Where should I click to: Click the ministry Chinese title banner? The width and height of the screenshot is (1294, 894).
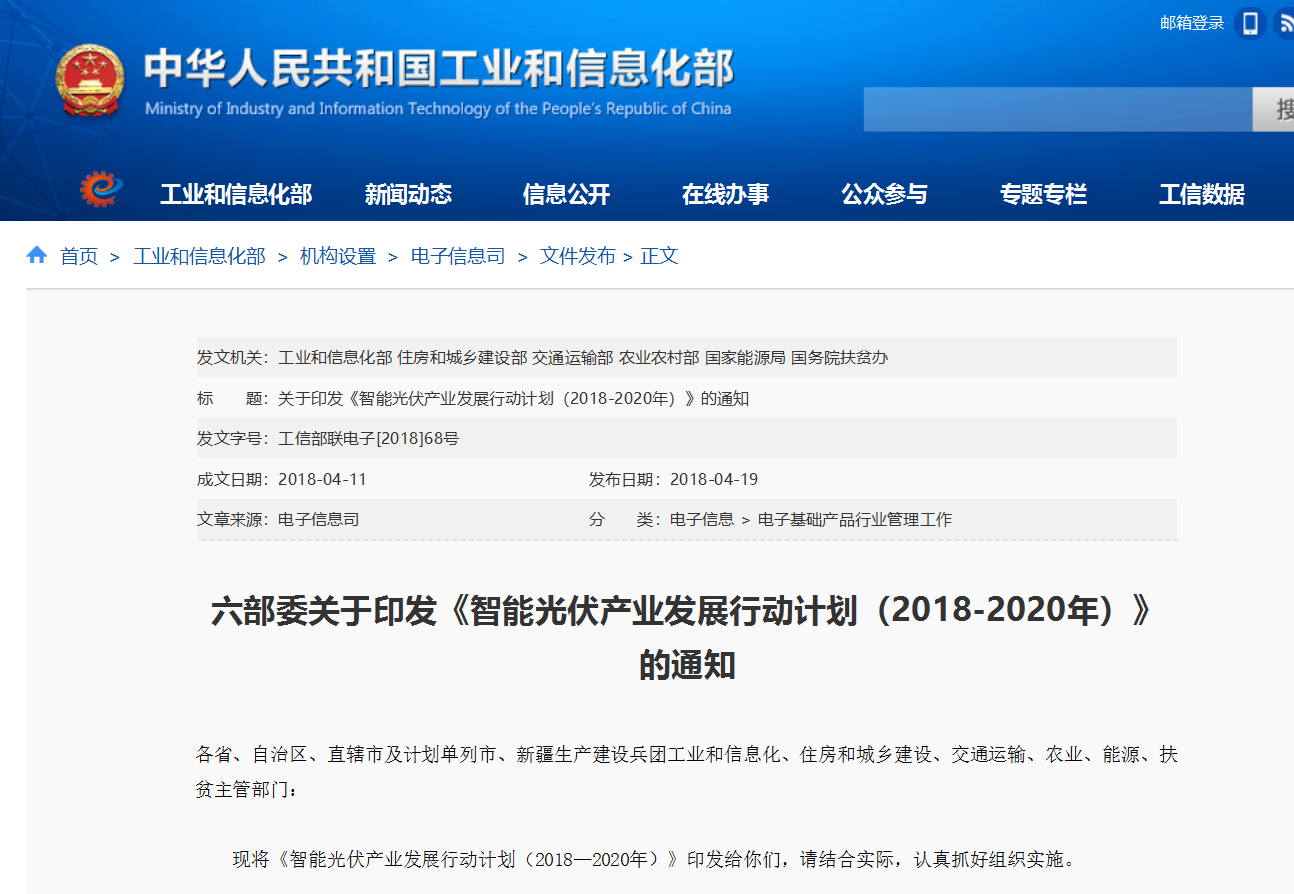[x=439, y=68]
